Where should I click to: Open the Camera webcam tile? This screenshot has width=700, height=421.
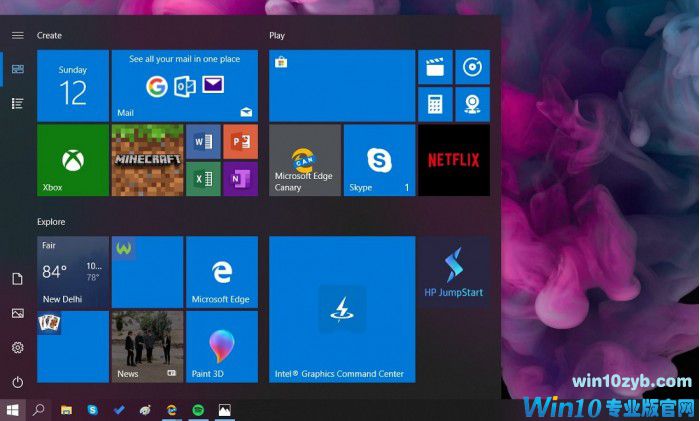(x=472, y=104)
